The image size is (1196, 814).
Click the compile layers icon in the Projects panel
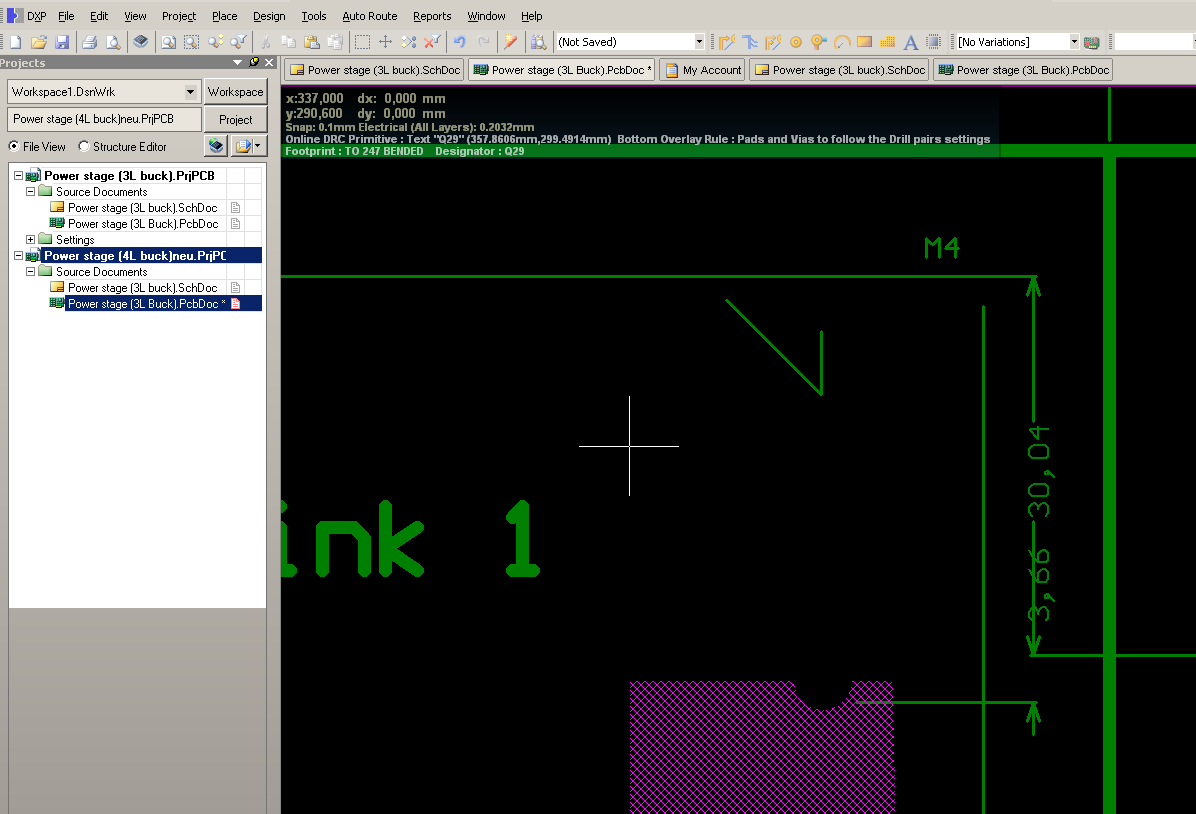coord(217,145)
